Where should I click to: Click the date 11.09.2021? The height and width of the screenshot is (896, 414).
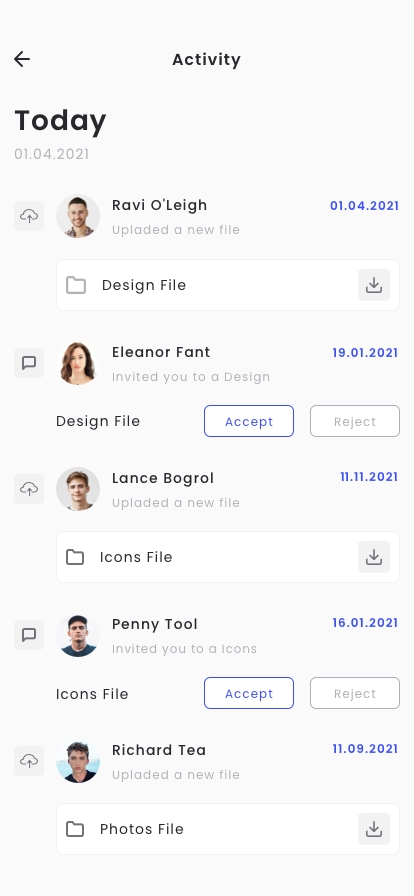click(365, 749)
